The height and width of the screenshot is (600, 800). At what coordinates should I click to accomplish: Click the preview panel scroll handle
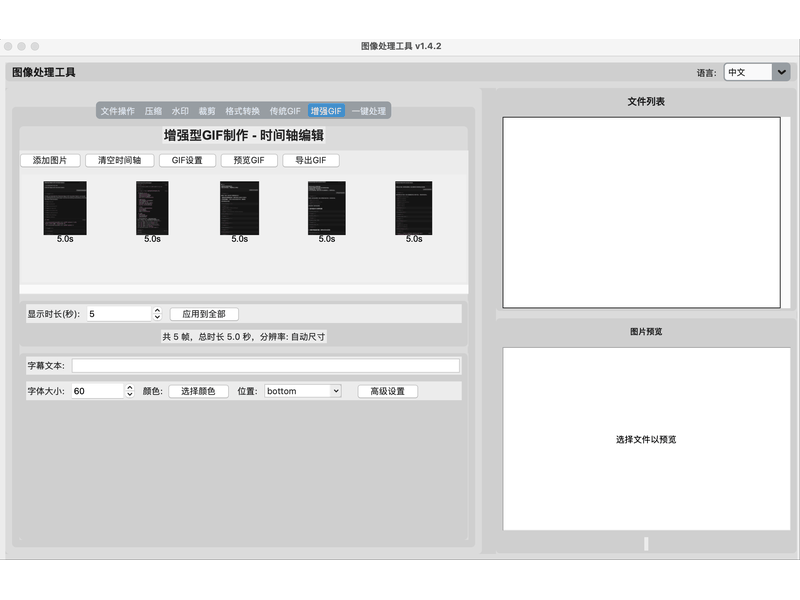point(646,543)
